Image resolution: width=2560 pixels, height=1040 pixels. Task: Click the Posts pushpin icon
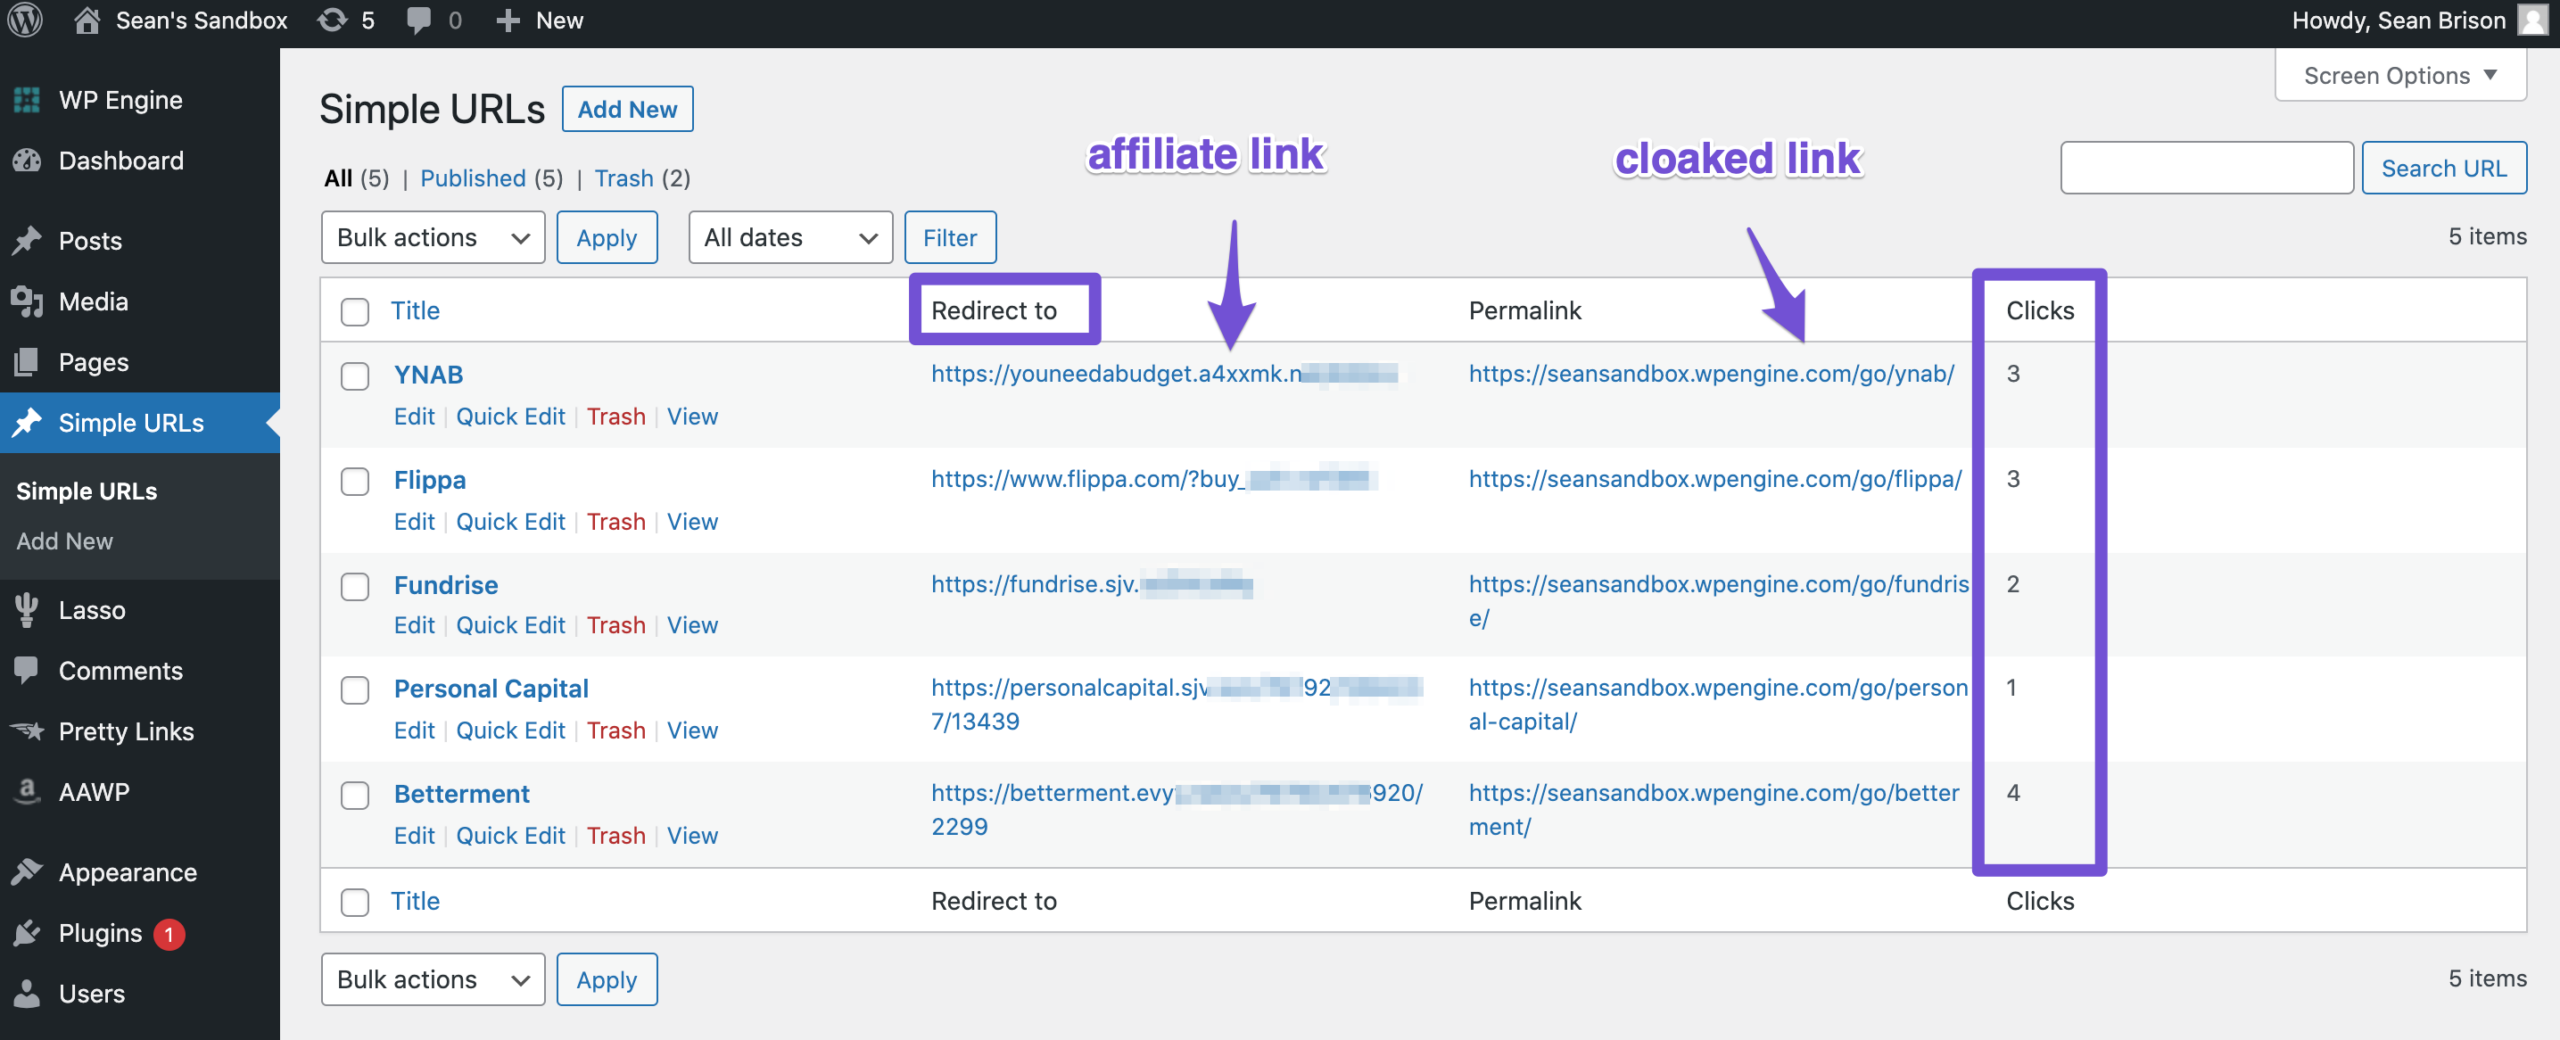tap(27, 240)
